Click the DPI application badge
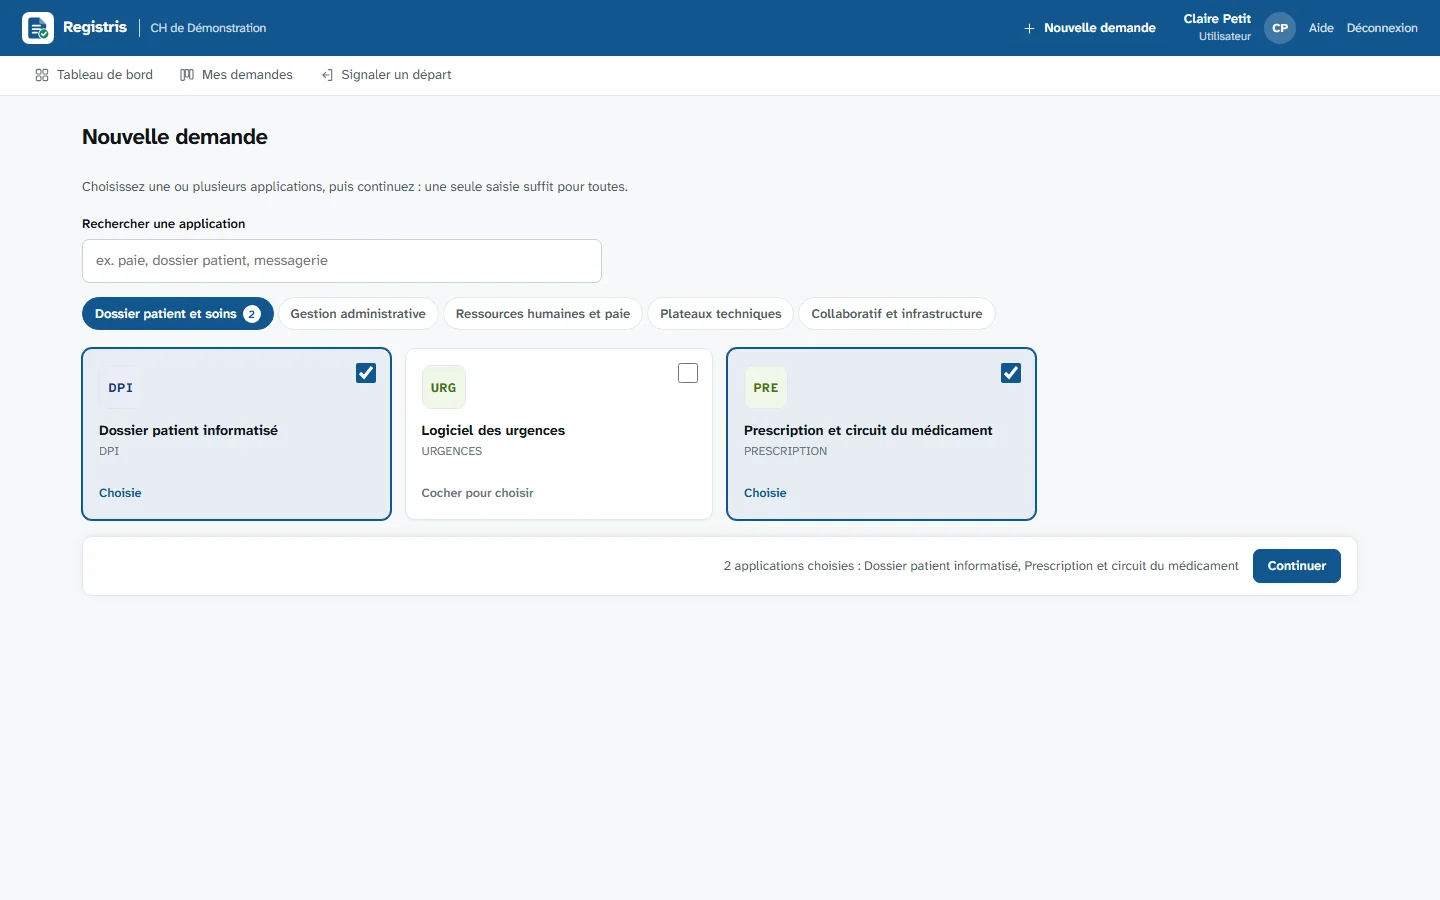The height and width of the screenshot is (900, 1440). click(121, 388)
